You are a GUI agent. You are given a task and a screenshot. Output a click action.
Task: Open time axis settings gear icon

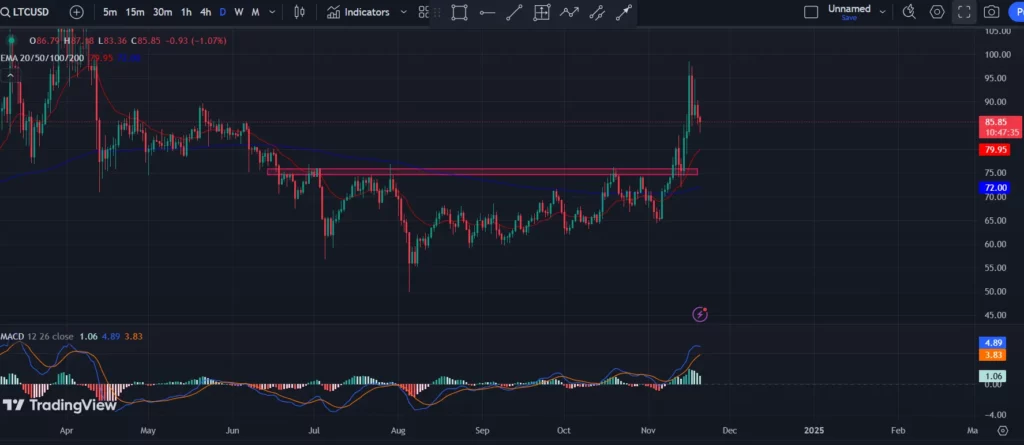[1003, 431]
